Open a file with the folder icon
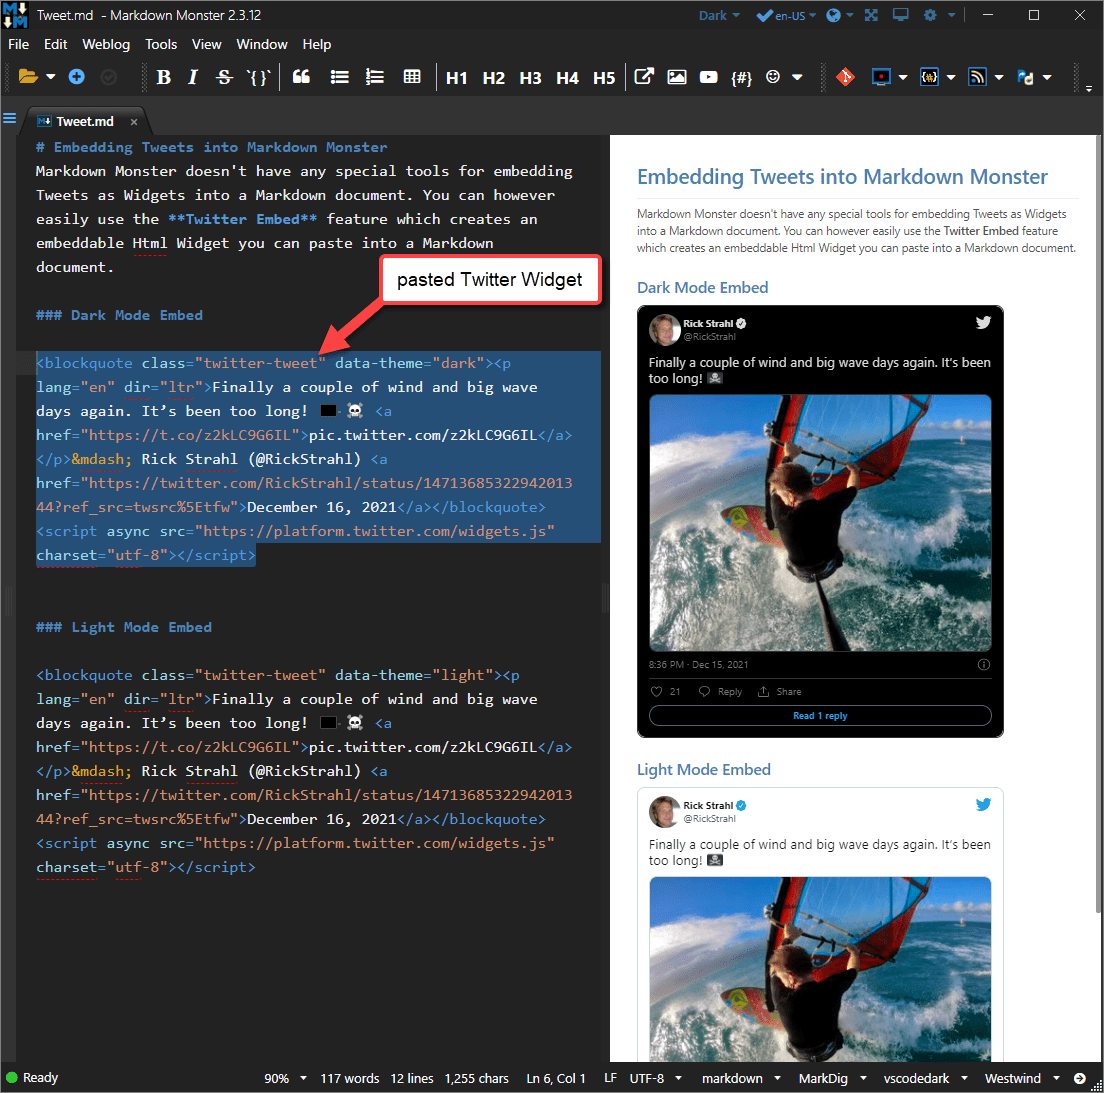 click(27, 77)
